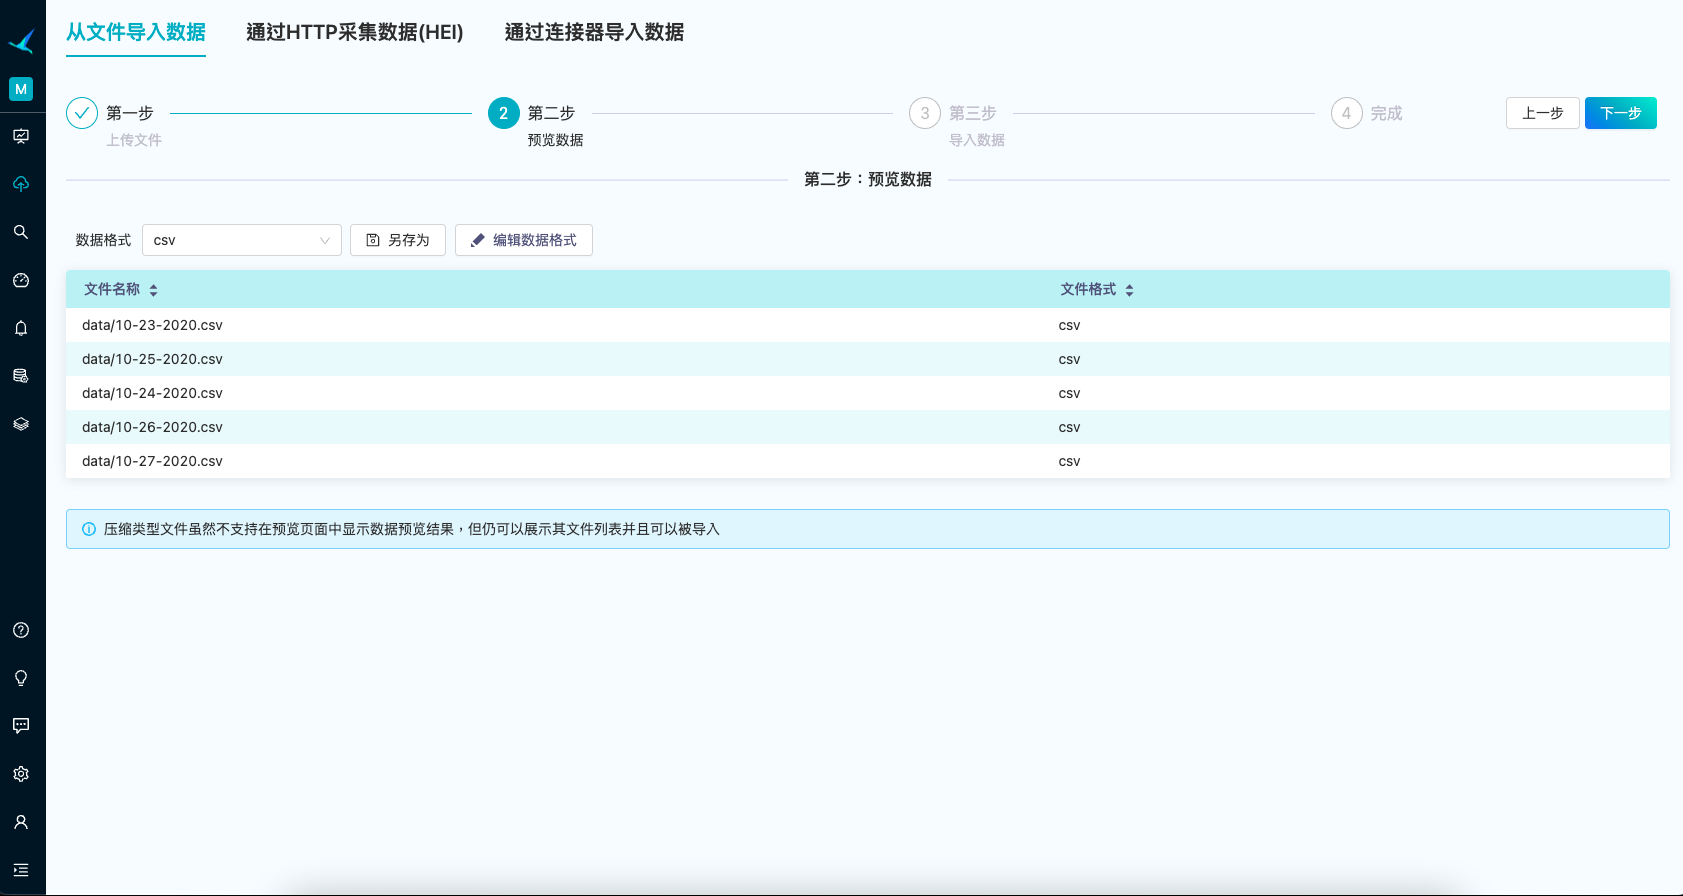Viewport: 1683px width, 896px height.
Task: Open the settings gear icon
Action: click(21, 774)
